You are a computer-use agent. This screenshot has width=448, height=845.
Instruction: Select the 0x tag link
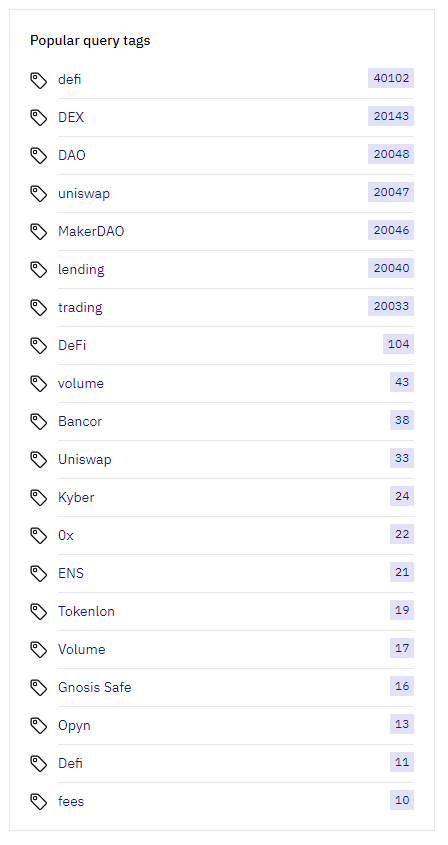pyautogui.click(x=66, y=536)
